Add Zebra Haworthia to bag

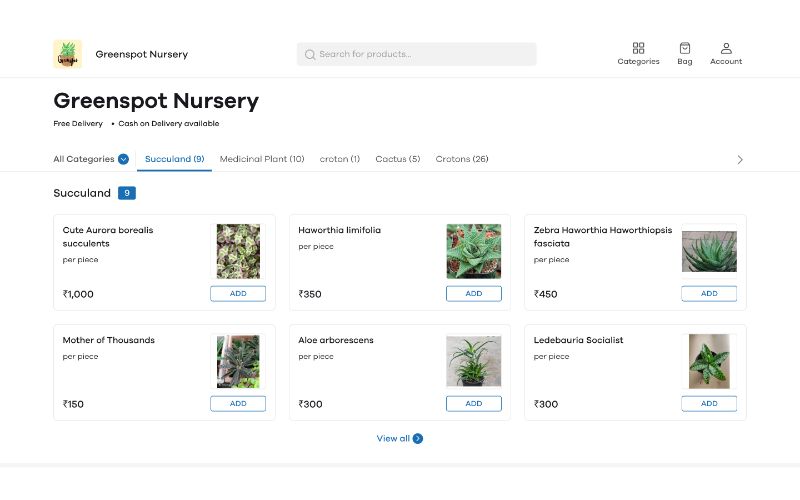pyautogui.click(x=709, y=293)
